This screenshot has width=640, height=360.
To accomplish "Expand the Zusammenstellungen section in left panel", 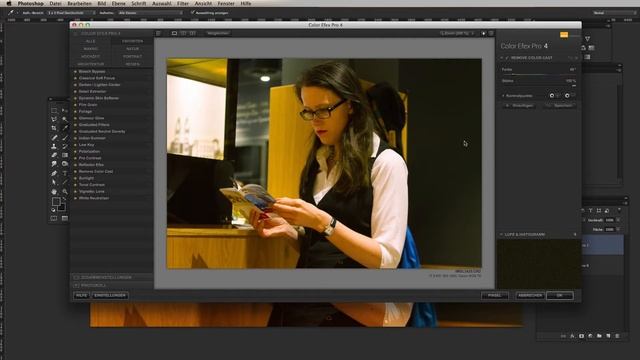I will [76, 277].
